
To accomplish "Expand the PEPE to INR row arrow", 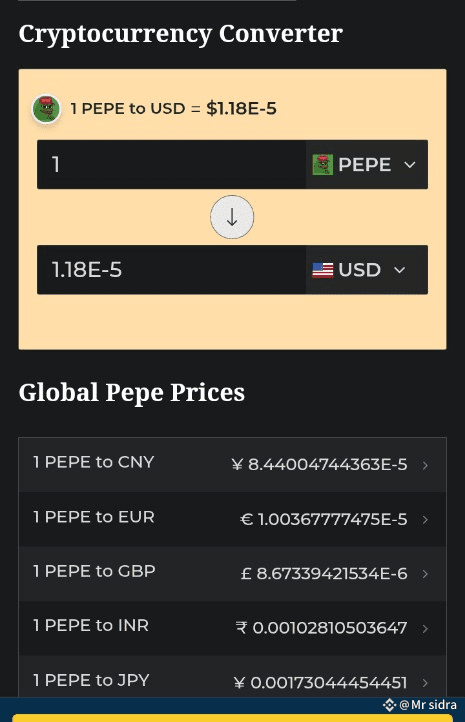I will tap(425, 629).
